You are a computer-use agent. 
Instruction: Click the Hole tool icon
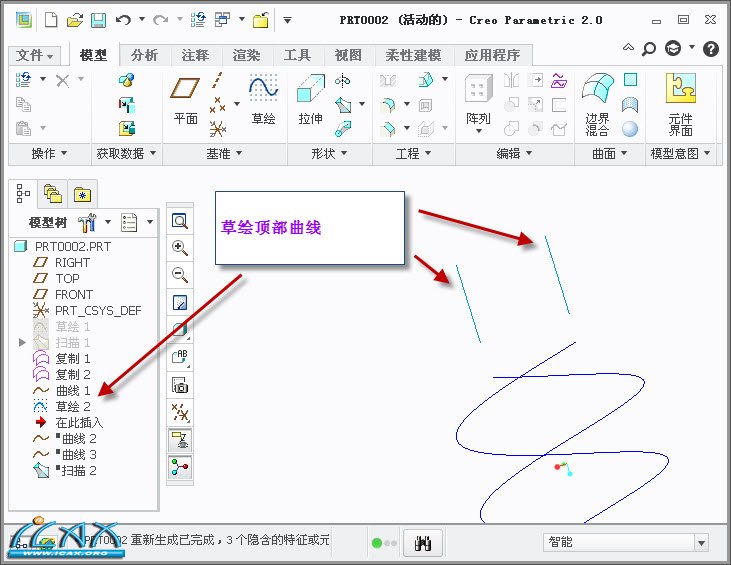[x=387, y=81]
